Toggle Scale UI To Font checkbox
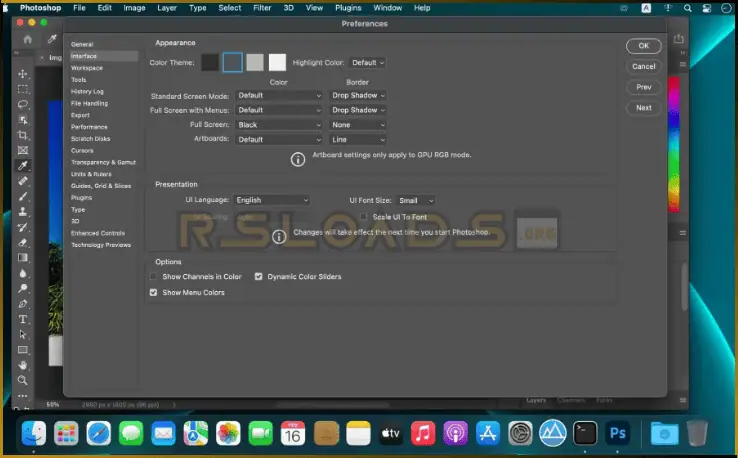This screenshot has width=738, height=458. coord(363,217)
